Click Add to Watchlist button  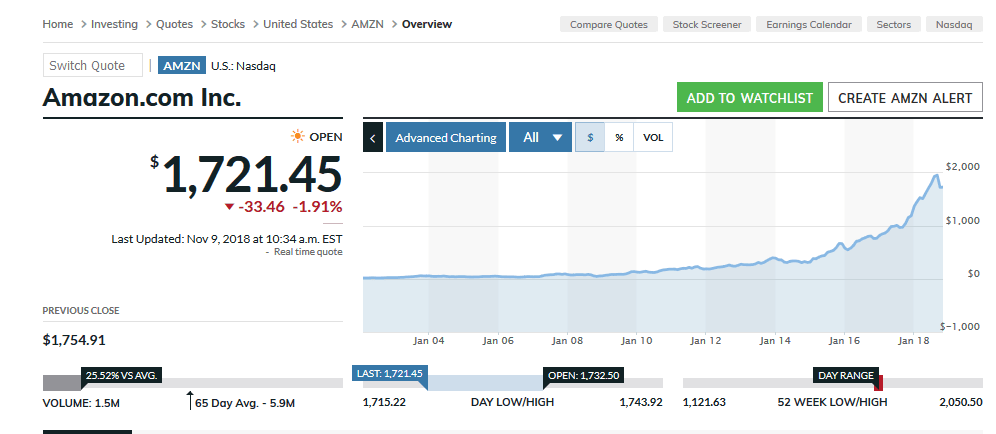(749, 98)
